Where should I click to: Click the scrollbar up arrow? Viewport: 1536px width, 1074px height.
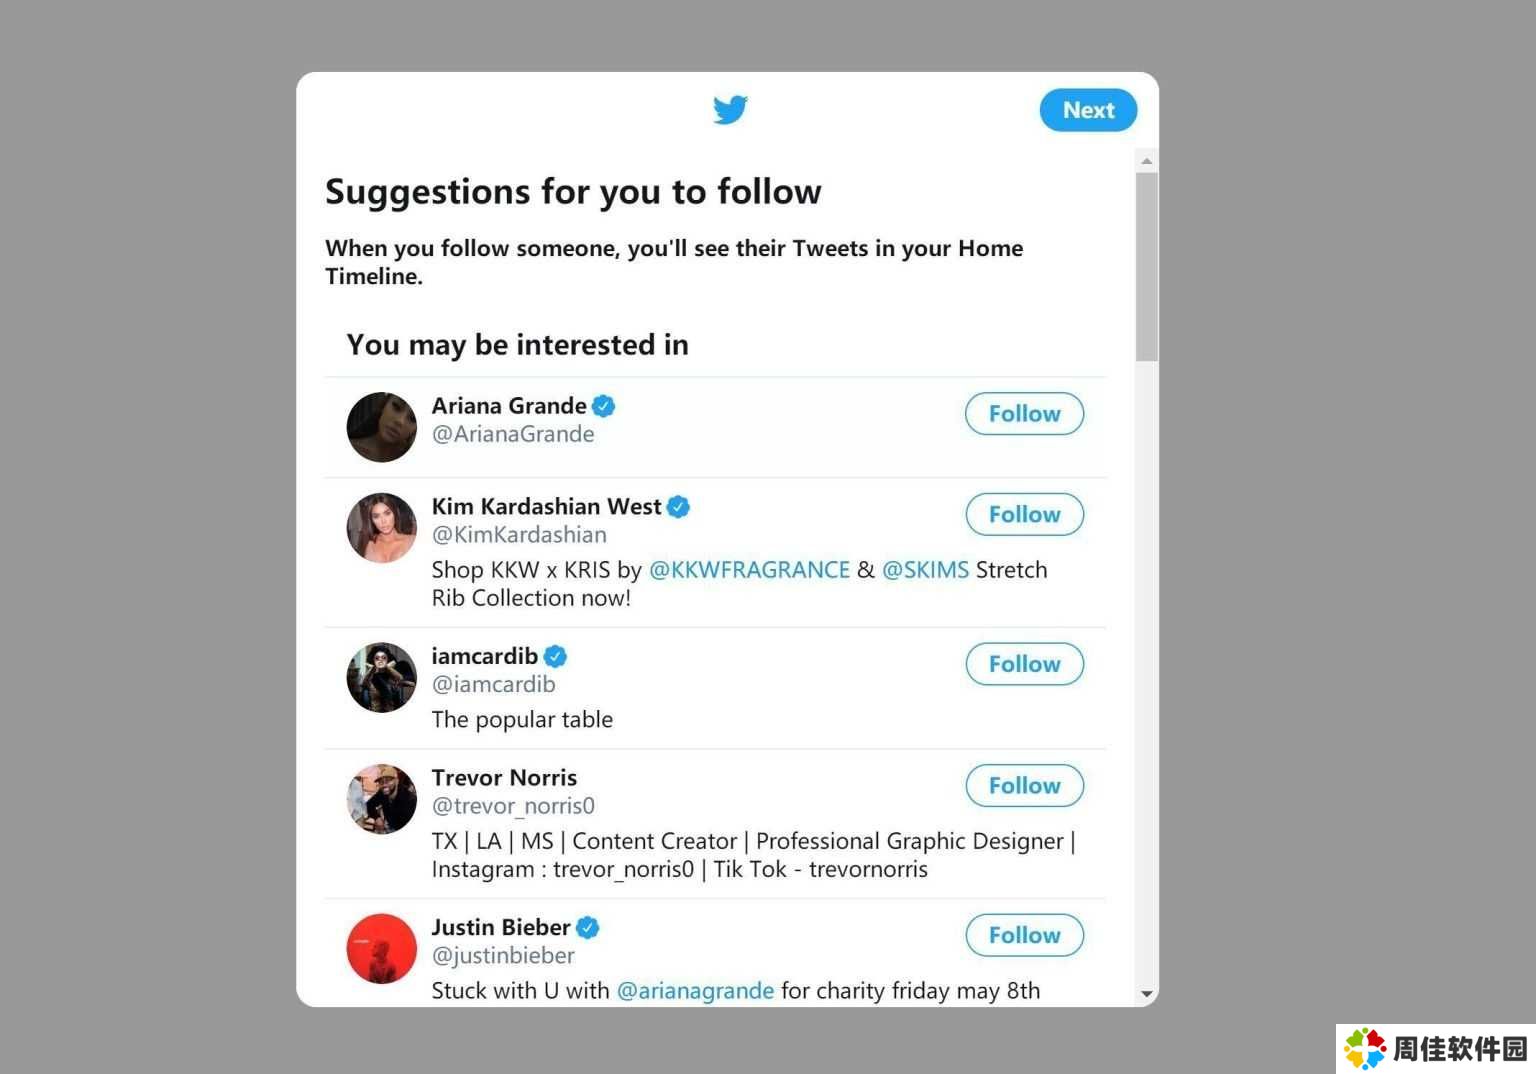coord(1147,161)
